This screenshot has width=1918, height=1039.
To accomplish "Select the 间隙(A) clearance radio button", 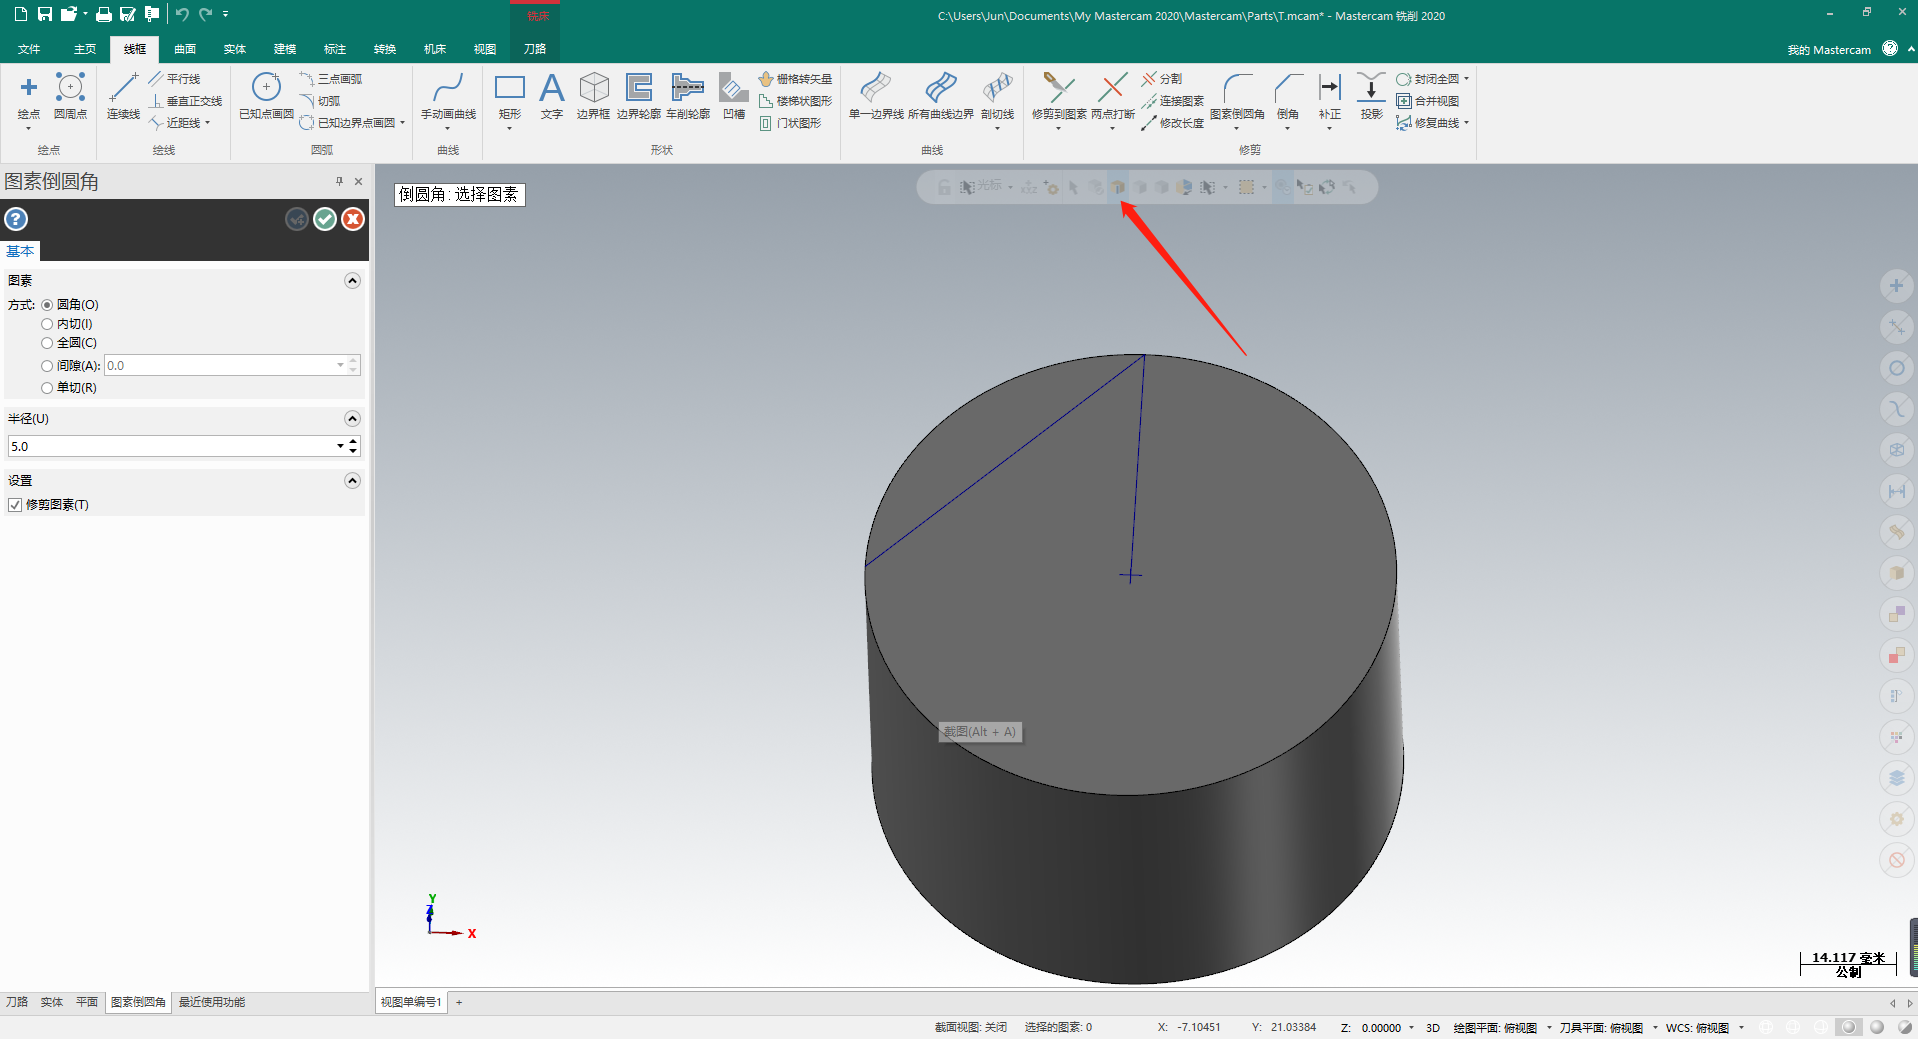I will click(x=47, y=366).
